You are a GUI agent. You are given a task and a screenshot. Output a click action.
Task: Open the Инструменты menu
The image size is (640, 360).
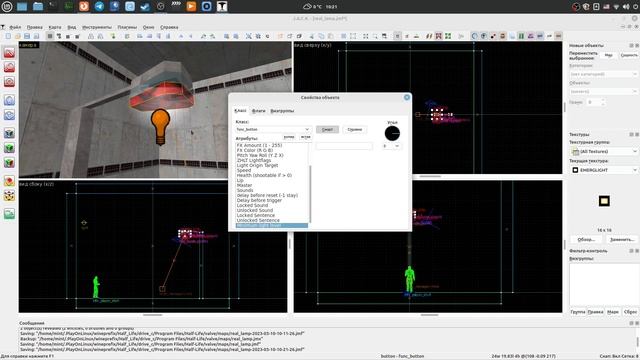[97, 27]
